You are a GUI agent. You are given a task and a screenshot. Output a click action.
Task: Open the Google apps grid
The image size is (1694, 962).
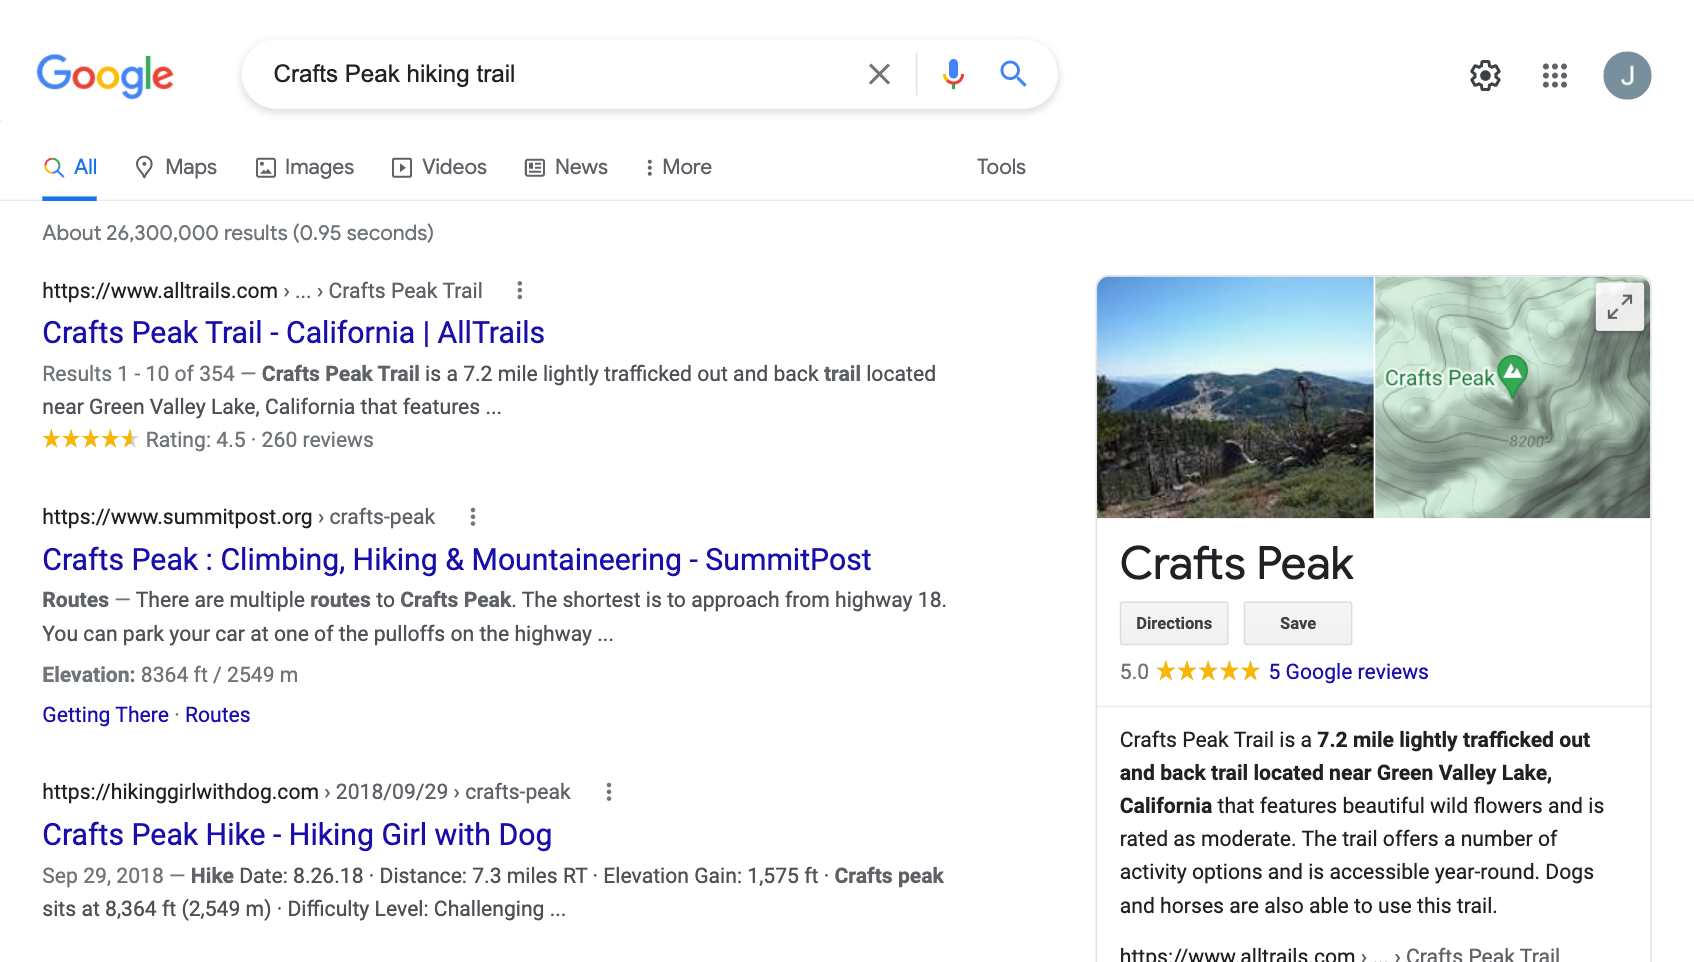1554,75
